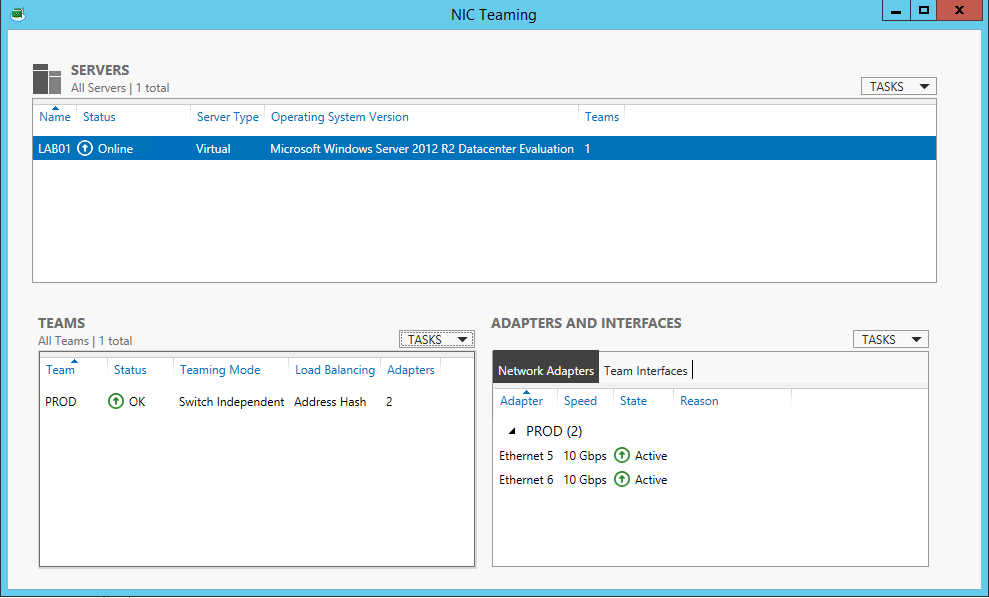Click the LAB01 Online status icon
The image size is (989, 598).
pos(85,149)
